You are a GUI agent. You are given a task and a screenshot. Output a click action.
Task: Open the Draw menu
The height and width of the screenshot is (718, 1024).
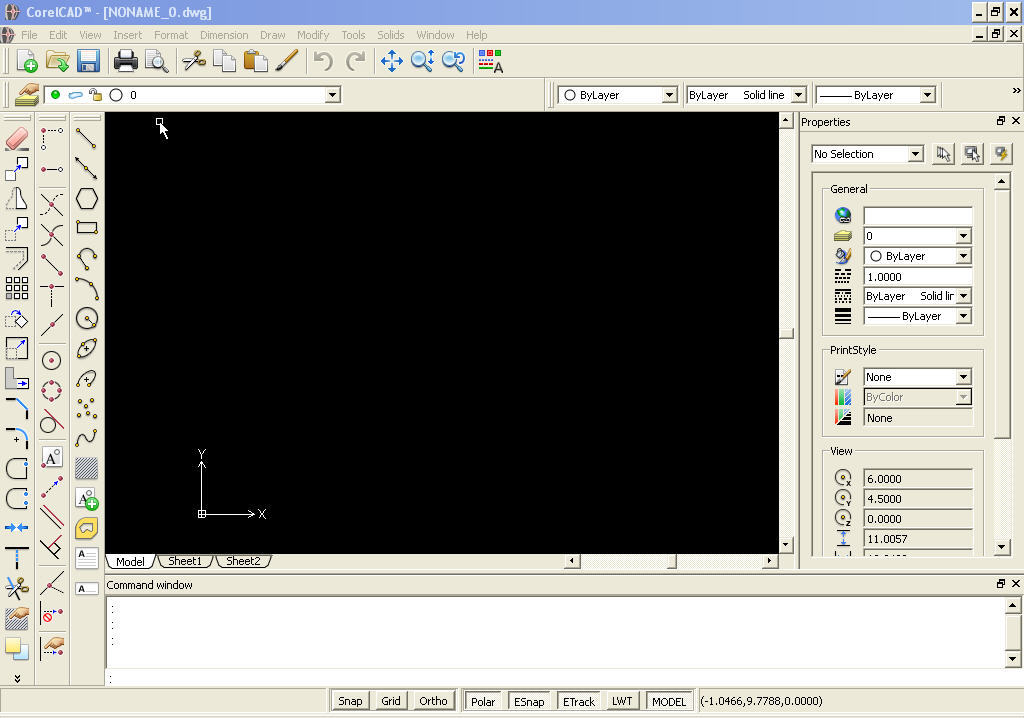point(272,35)
